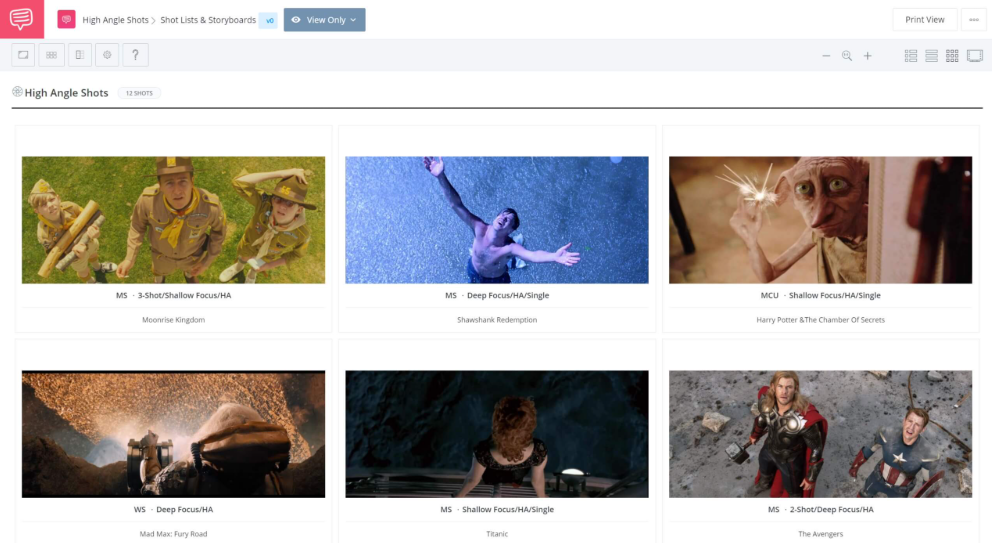Click the Moonrise Kingdom caption
The height and width of the screenshot is (543, 992).
click(173, 320)
